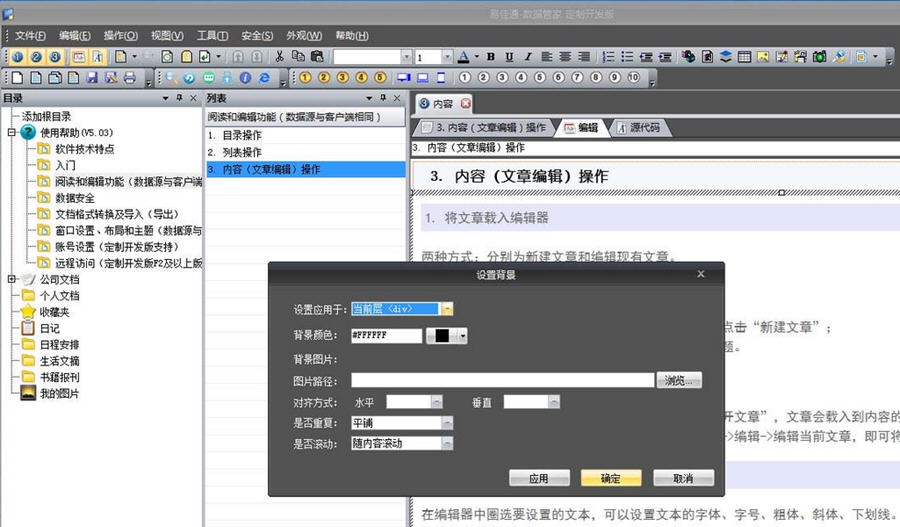Click the Cut scissors icon
This screenshot has width=900, height=527.
[280, 56]
